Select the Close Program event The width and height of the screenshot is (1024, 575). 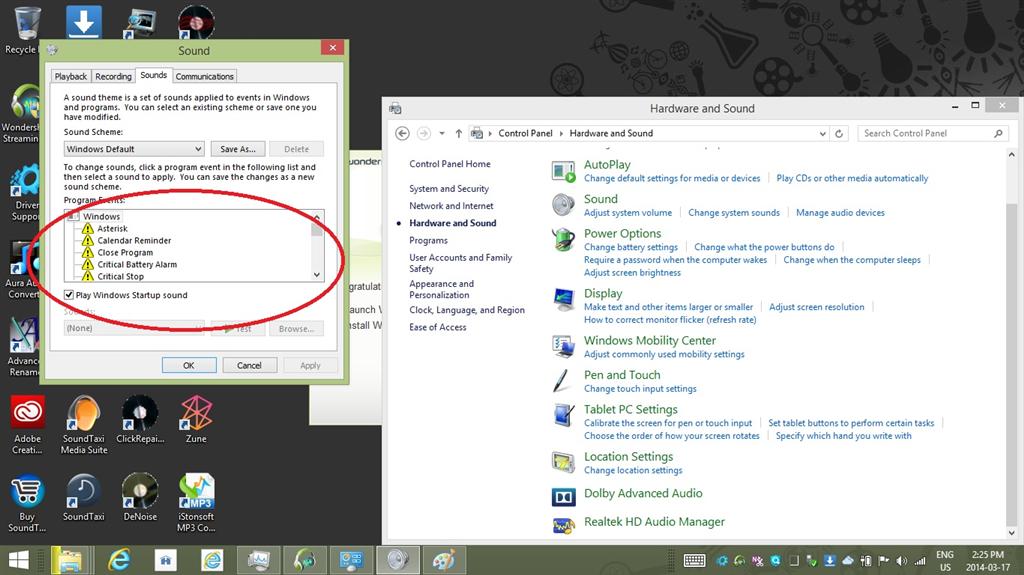coord(125,253)
